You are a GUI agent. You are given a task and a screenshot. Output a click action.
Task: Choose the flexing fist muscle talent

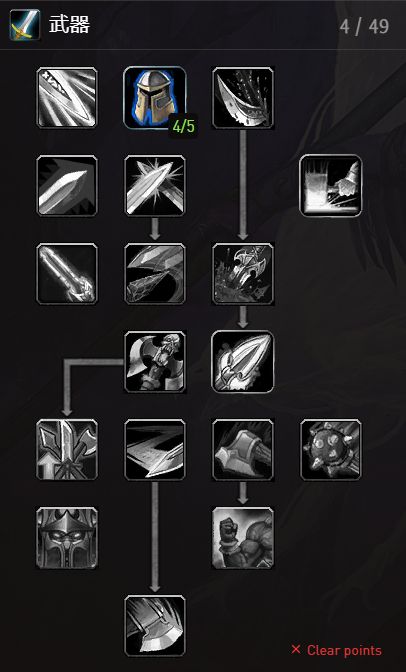(243, 538)
